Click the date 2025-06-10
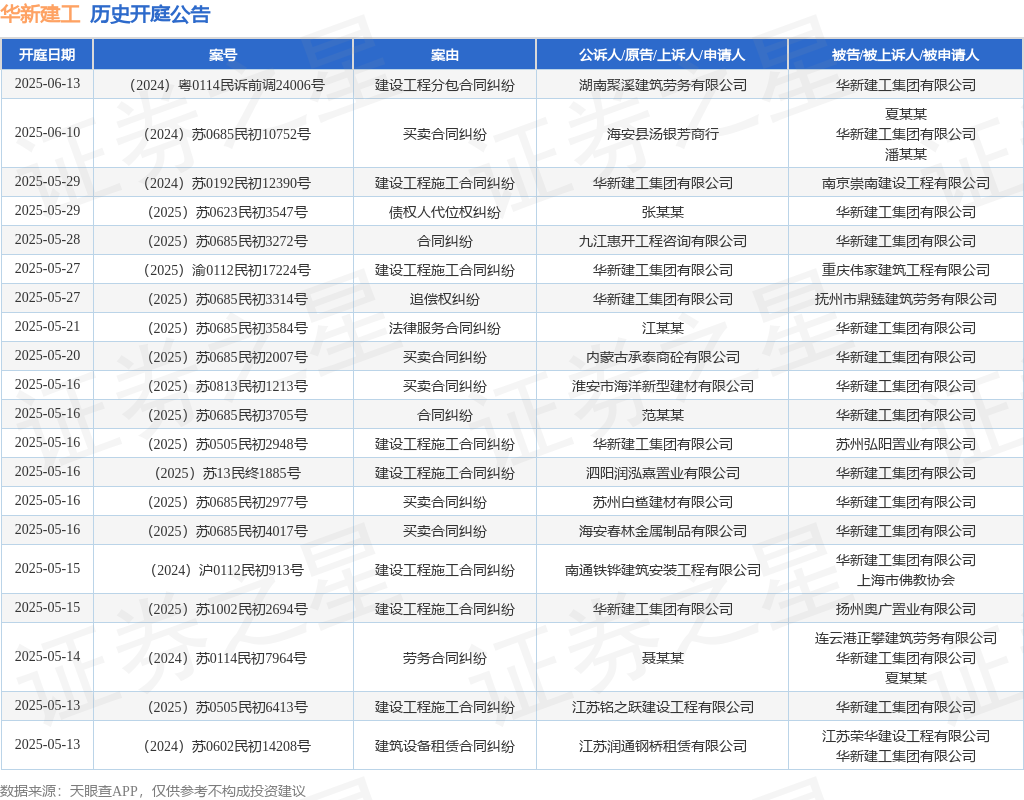The image size is (1024, 800). [x=47, y=133]
